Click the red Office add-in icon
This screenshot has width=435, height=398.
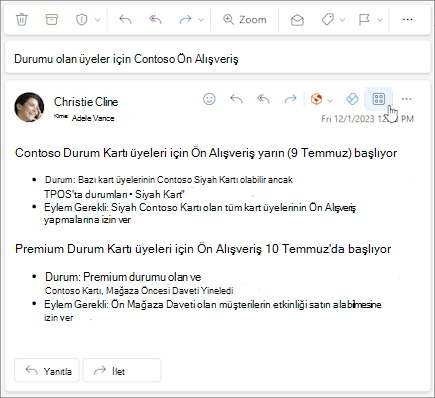[316, 99]
